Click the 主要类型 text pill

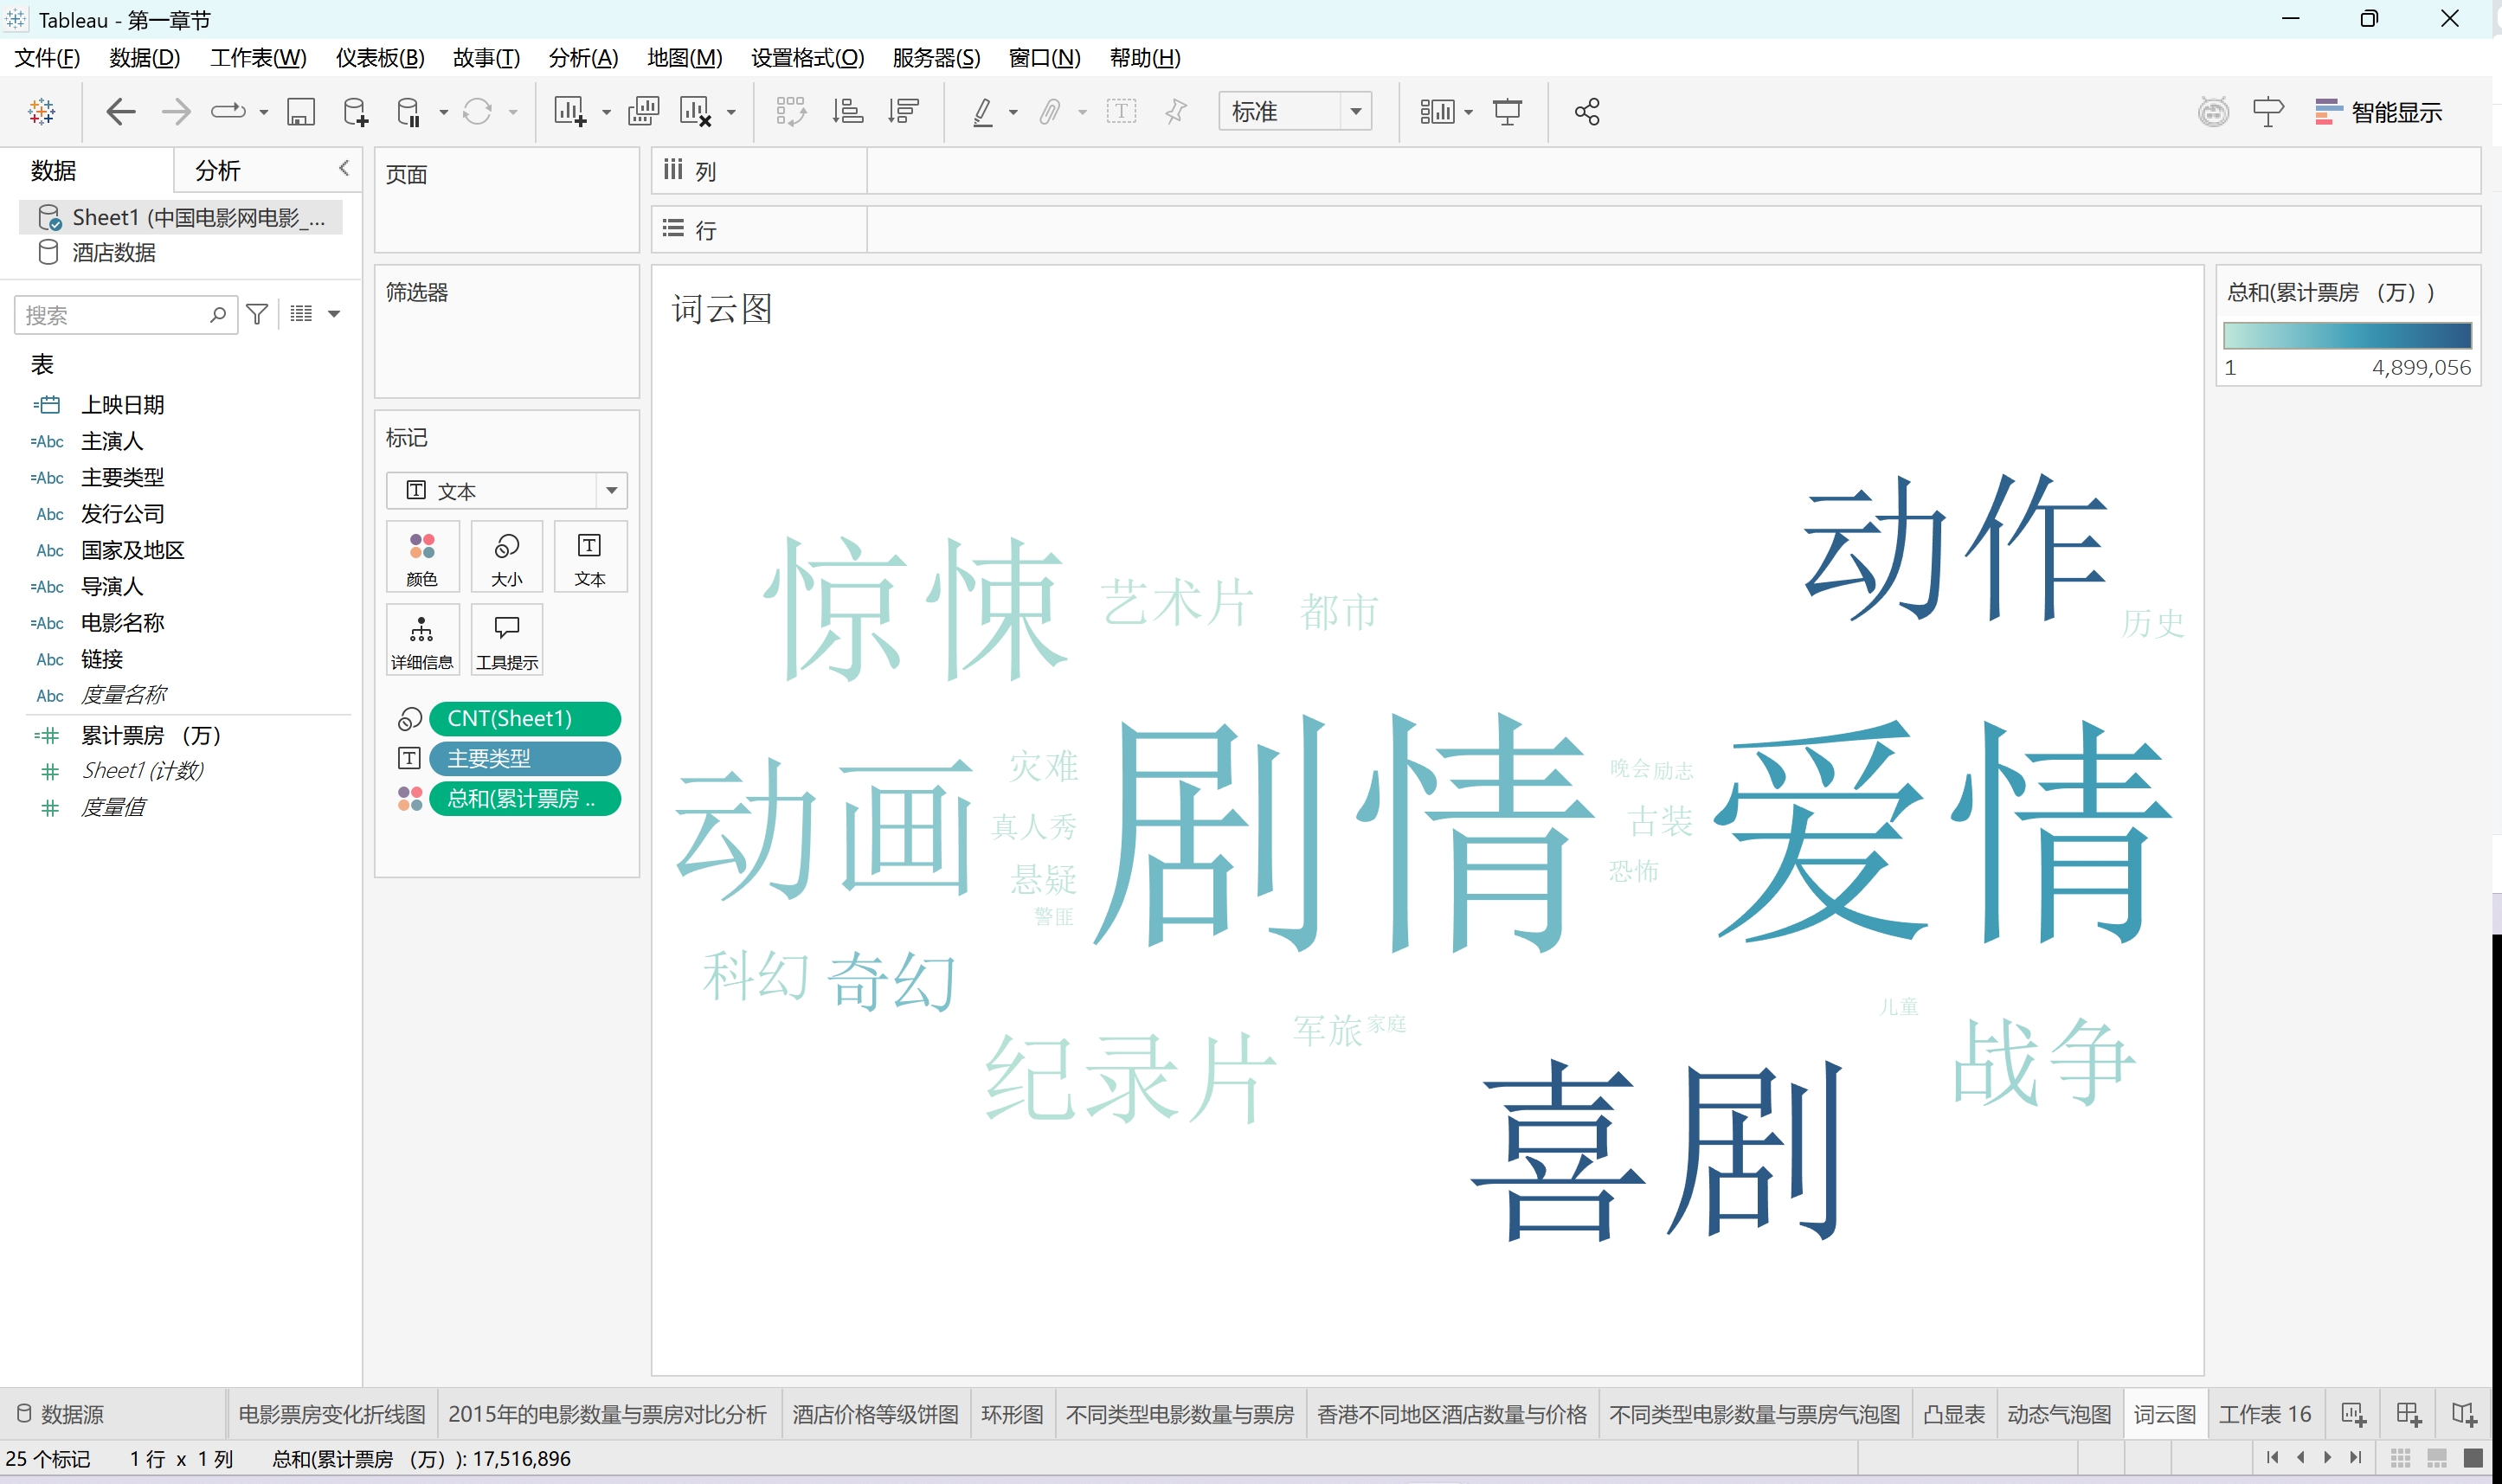tap(524, 758)
